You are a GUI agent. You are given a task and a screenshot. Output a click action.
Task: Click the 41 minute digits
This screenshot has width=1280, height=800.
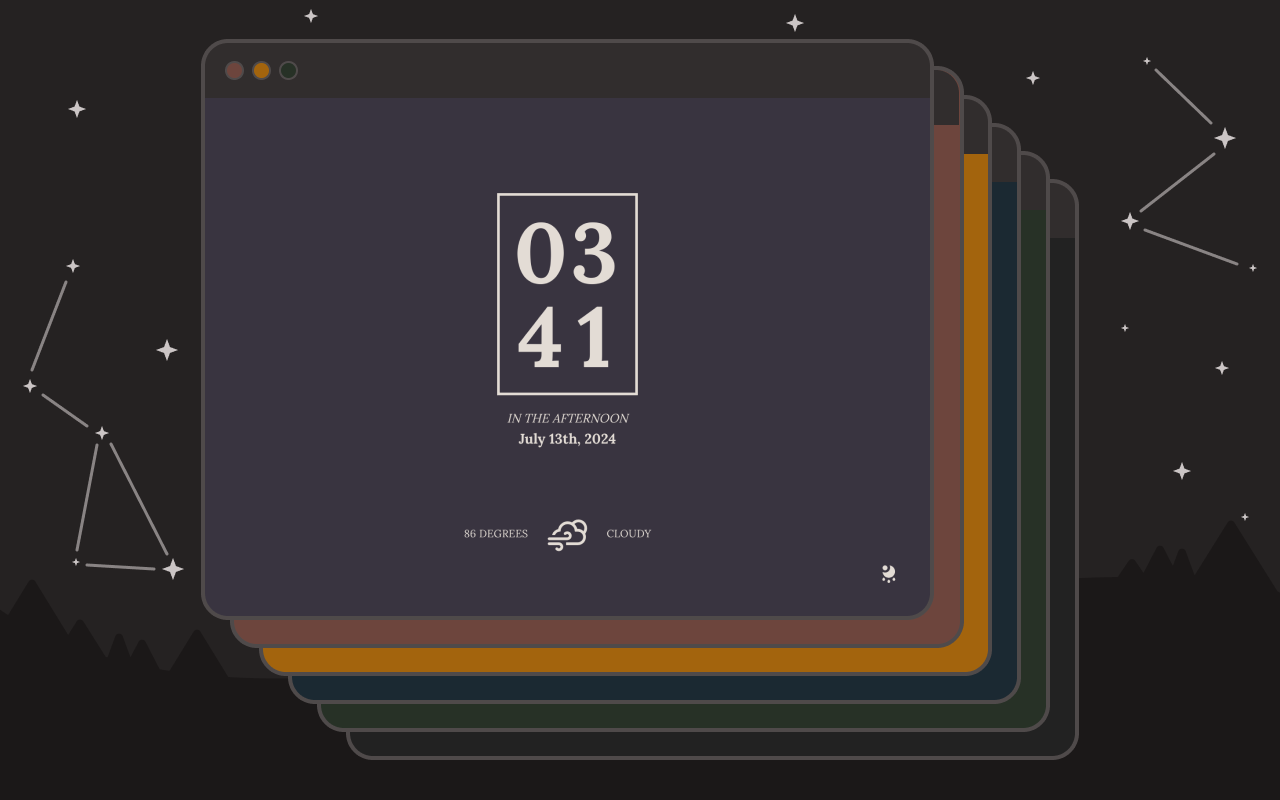[x=566, y=338]
